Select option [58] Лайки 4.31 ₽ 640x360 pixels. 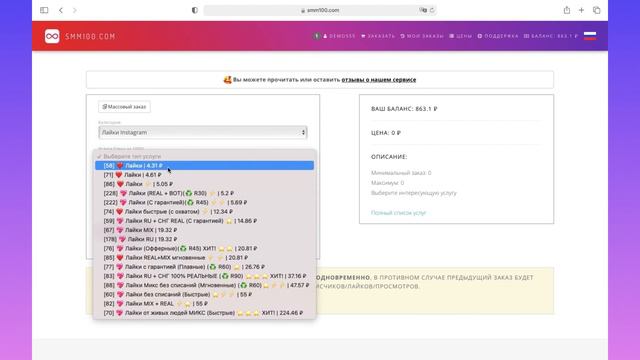point(204,165)
